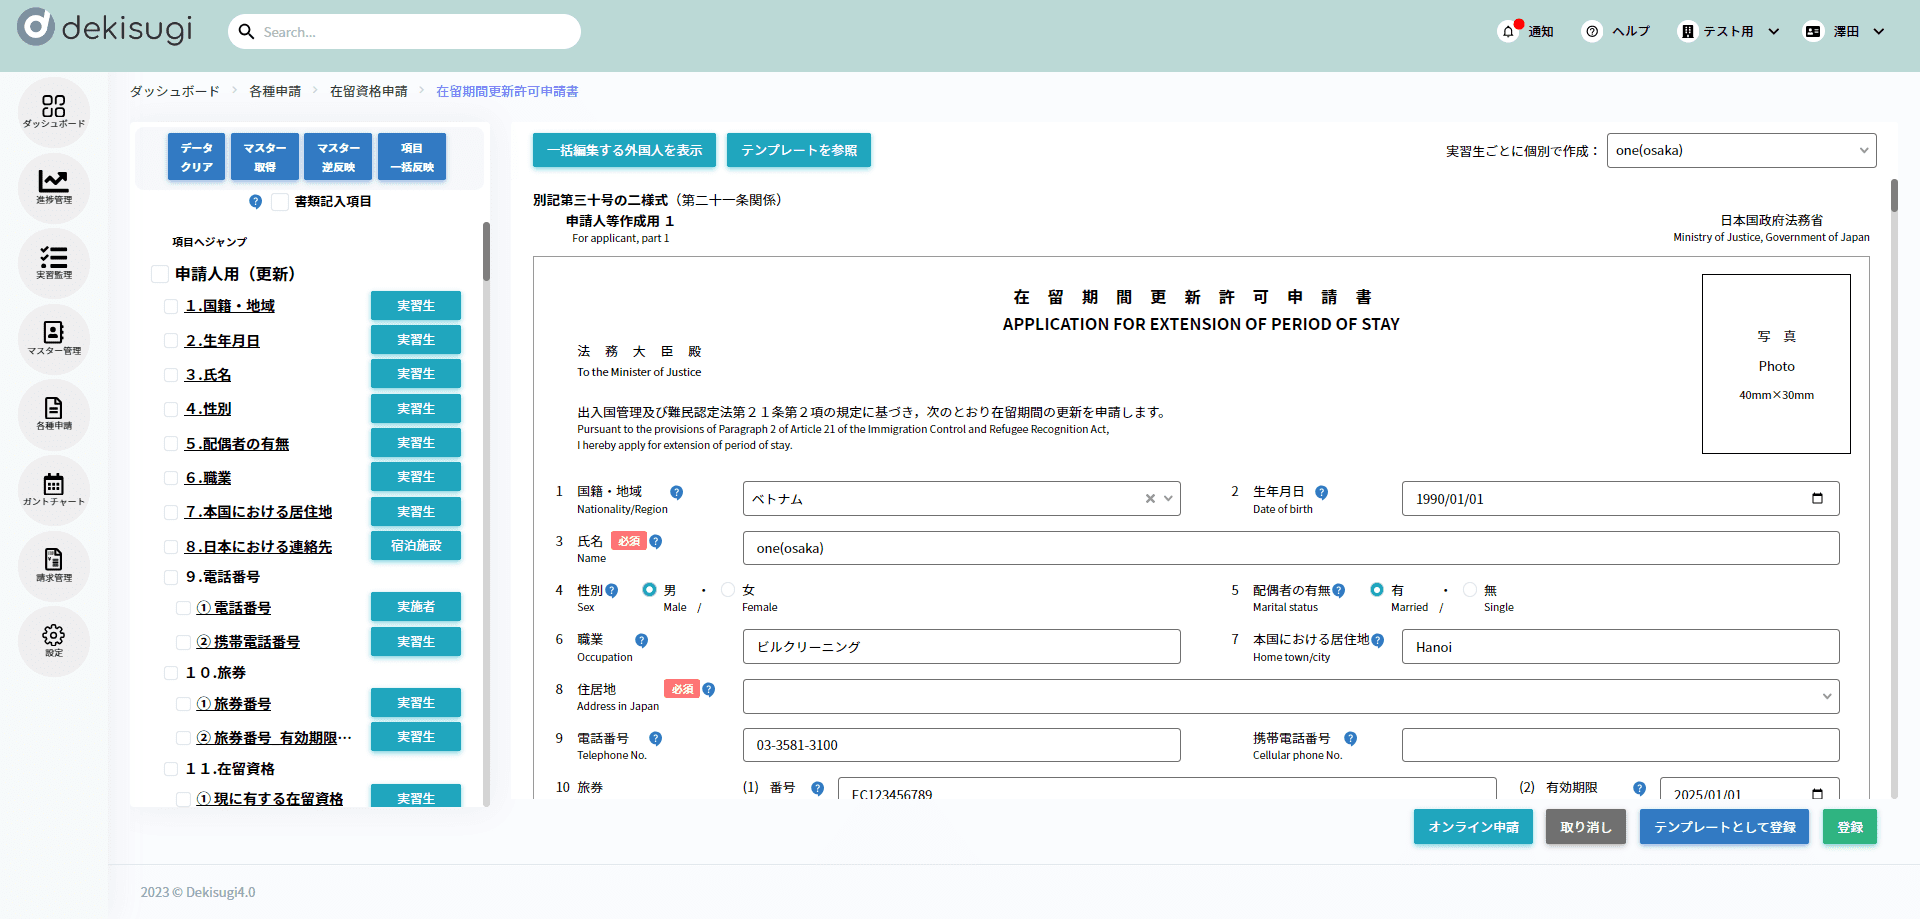The height and width of the screenshot is (919, 1920).
Task: Click the help question mark icon in header
Action: click(x=1592, y=32)
